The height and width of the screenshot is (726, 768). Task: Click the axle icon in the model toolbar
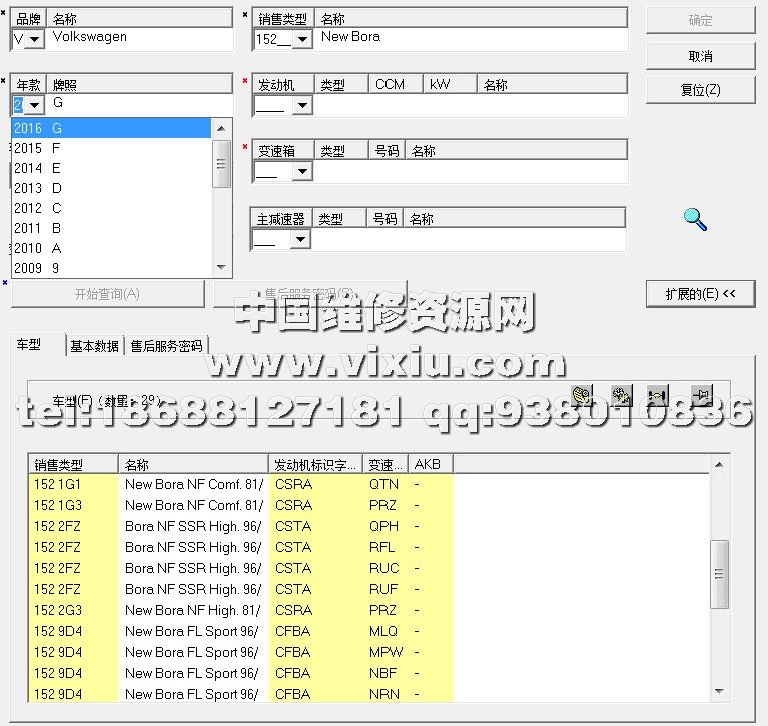(x=658, y=396)
